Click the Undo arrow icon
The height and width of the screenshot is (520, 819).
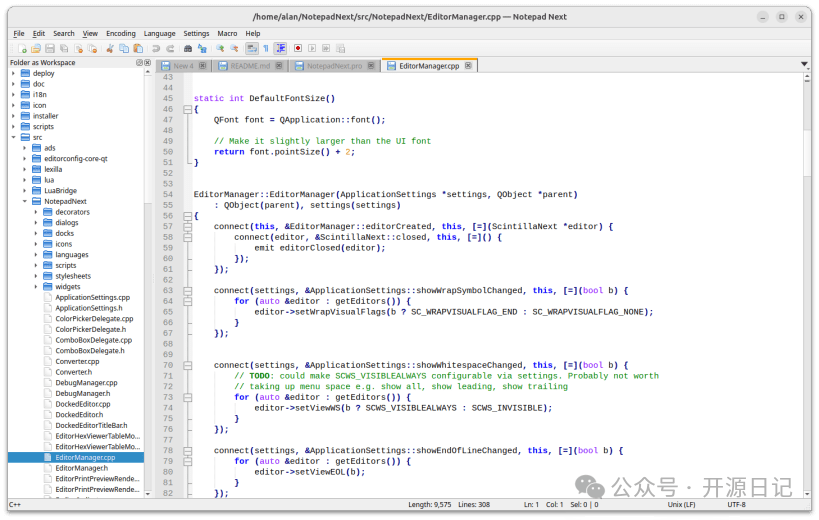(156, 49)
